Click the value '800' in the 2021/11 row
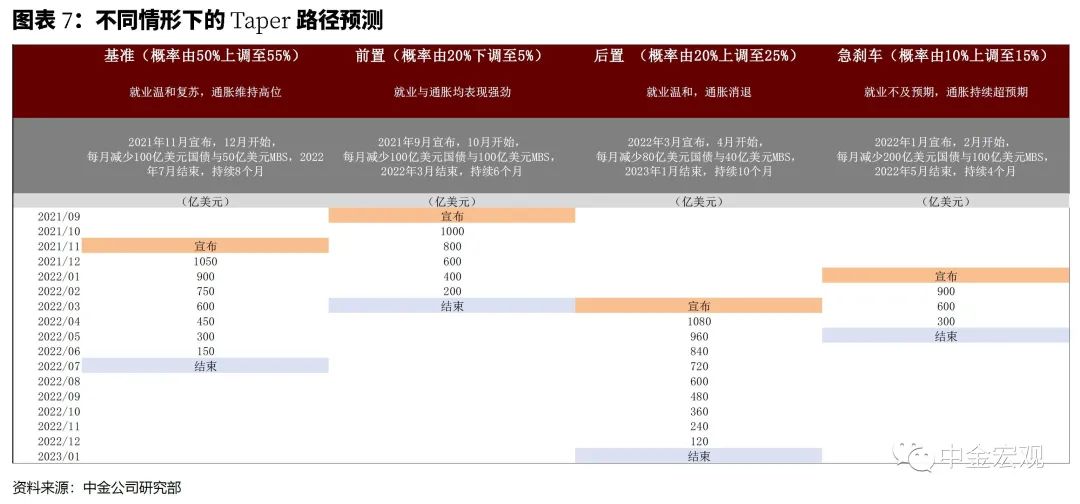 pyautogui.click(x=452, y=246)
